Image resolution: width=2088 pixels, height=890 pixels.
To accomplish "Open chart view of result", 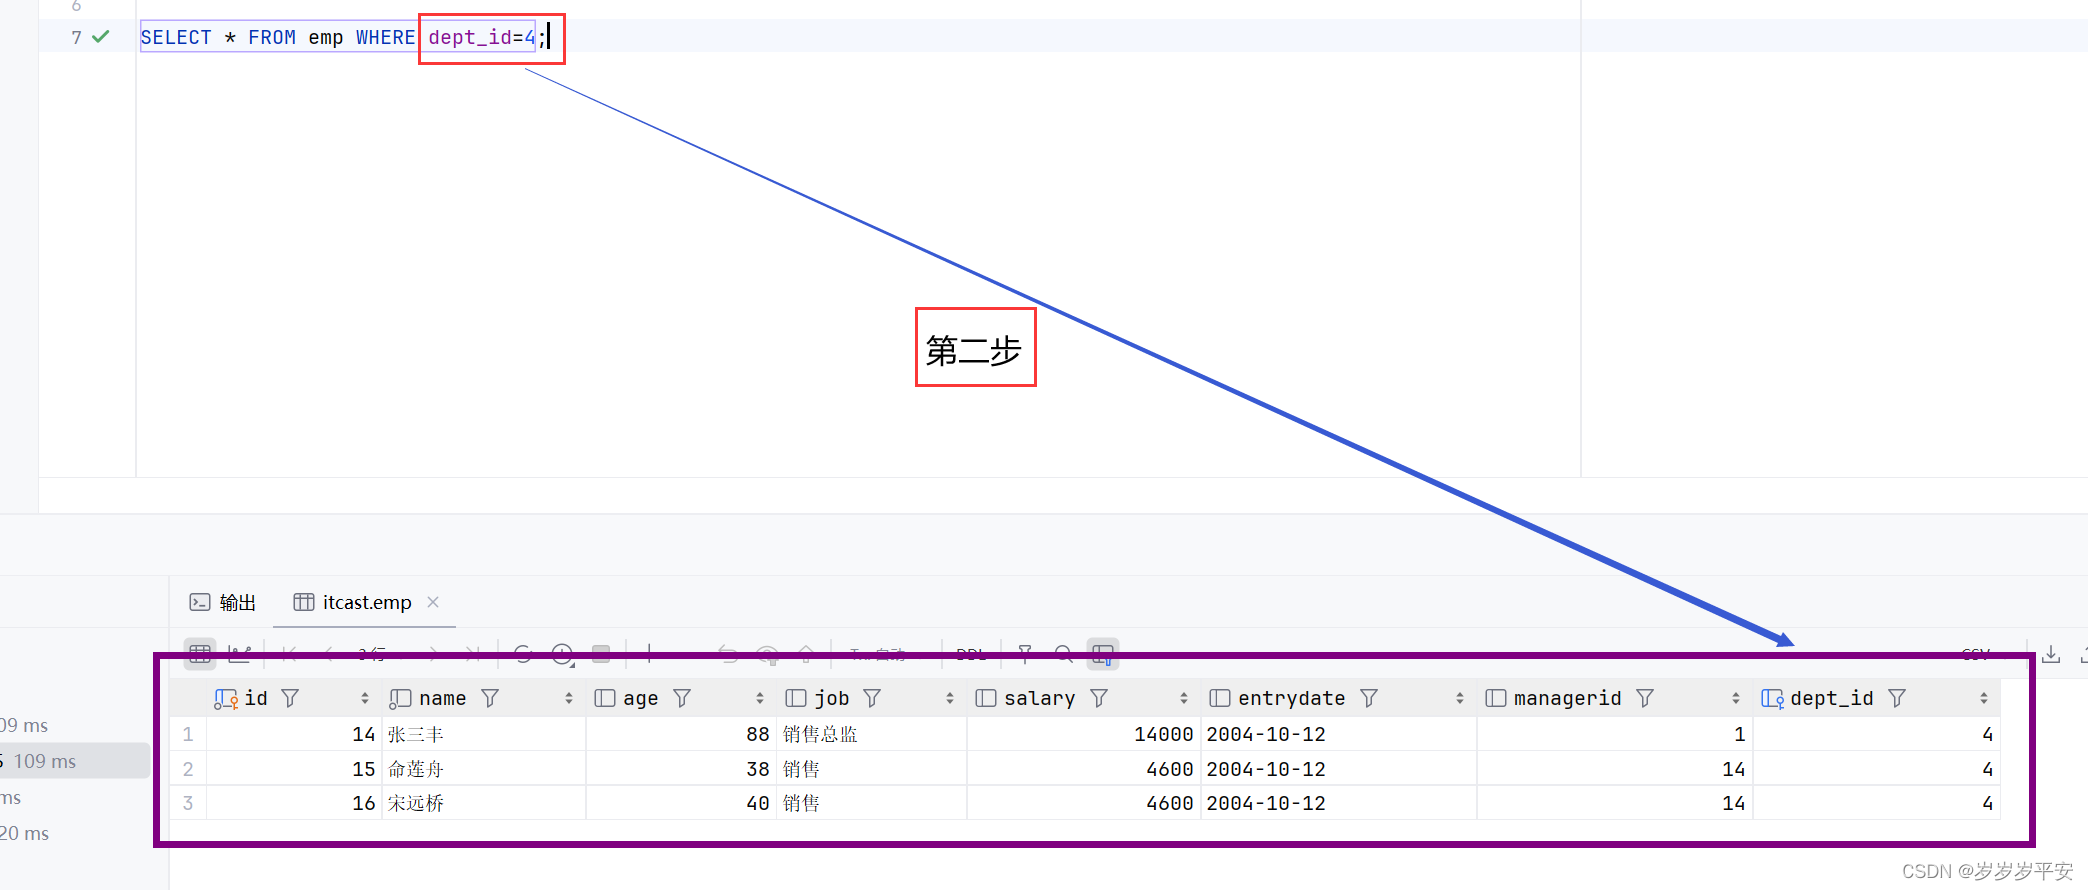I will [240, 654].
